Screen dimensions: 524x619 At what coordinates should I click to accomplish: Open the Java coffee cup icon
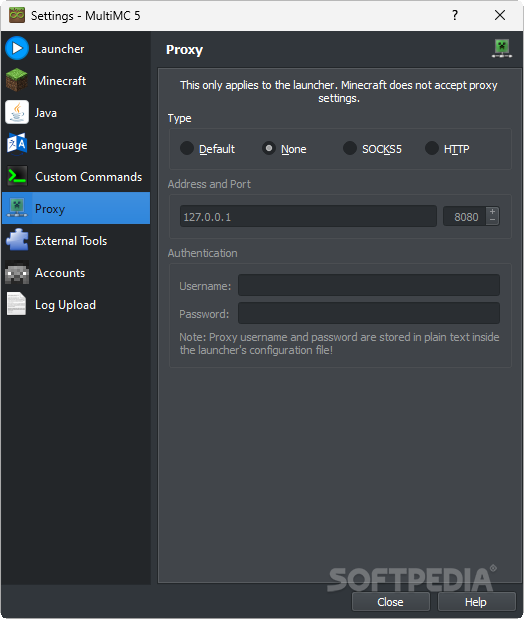17,112
